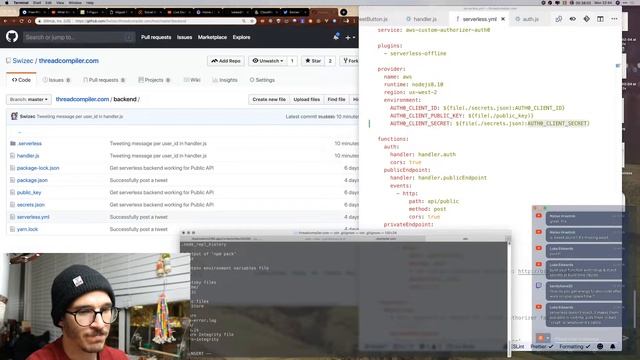The width and height of the screenshot is (640, 360).
Task: Open public_key file
Action: (29, 192)
